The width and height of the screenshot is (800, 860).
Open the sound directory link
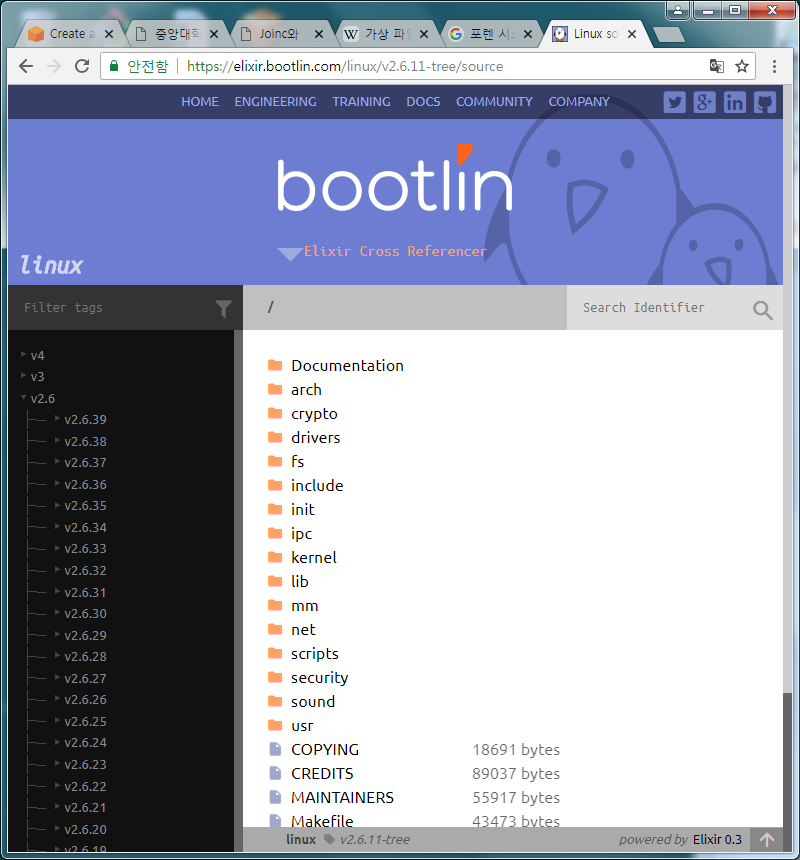click(x=313, y=701)
